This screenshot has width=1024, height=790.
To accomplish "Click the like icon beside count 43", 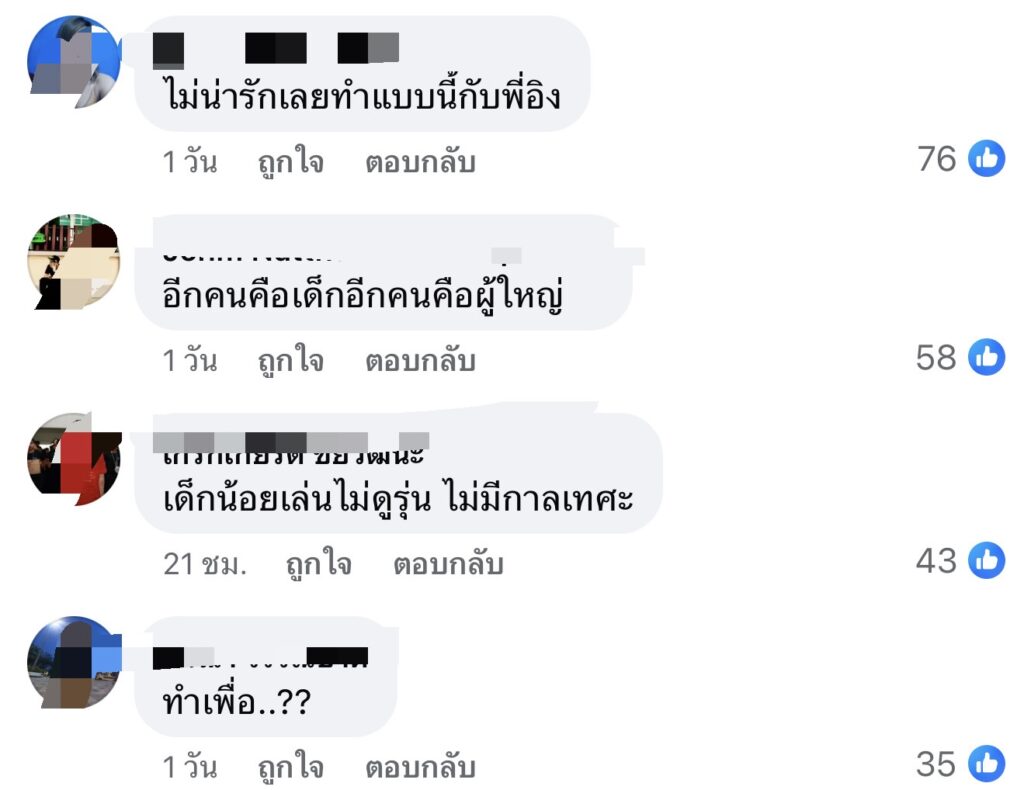I will pos(986,561).
